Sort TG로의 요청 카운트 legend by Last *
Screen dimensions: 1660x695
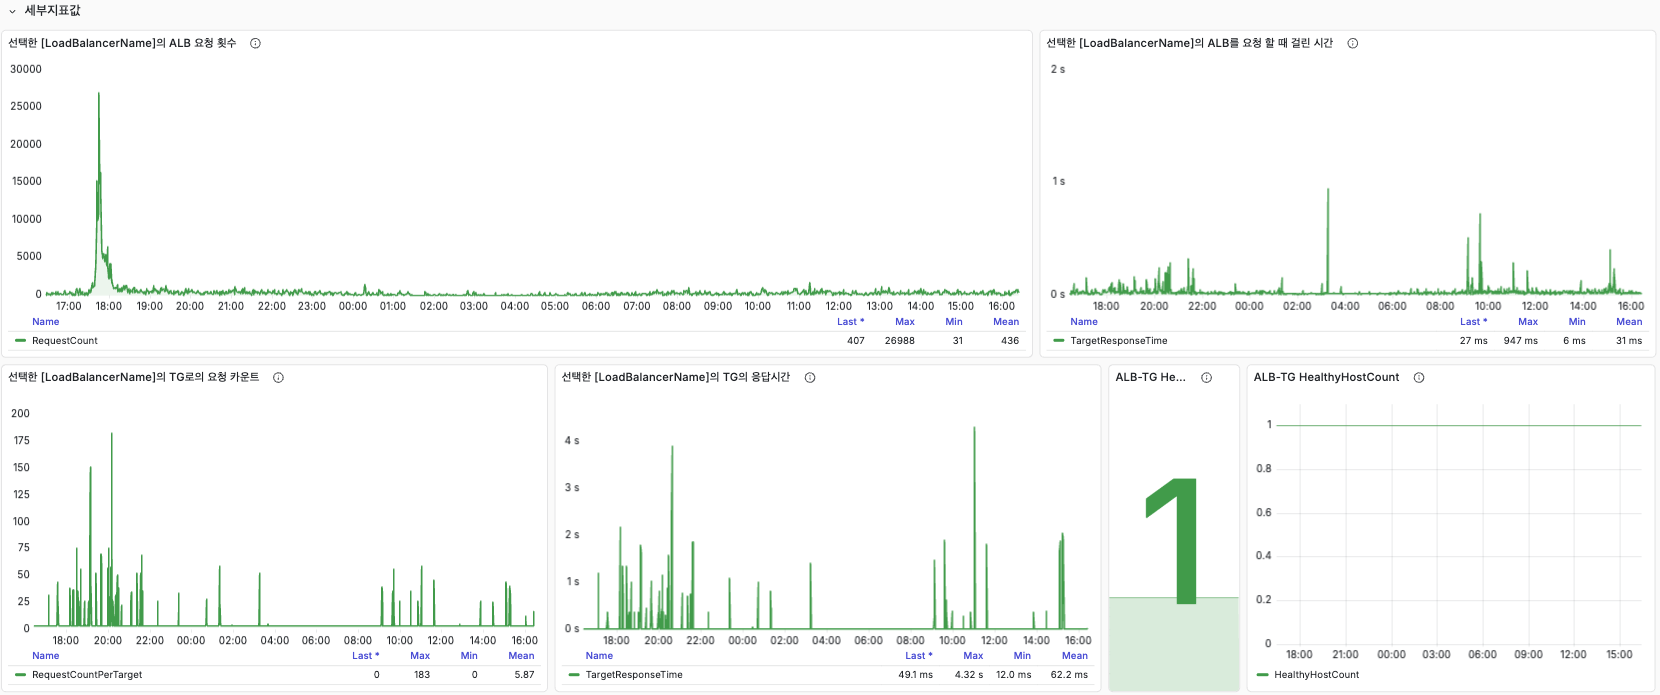click(x=365, y=656)
